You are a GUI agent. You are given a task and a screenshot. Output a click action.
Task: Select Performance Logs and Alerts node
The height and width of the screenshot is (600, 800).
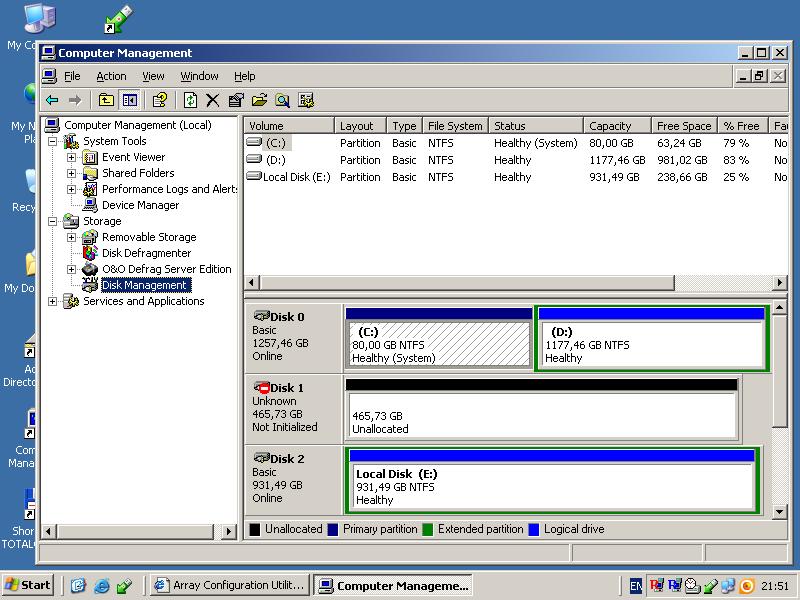point(169,189)
